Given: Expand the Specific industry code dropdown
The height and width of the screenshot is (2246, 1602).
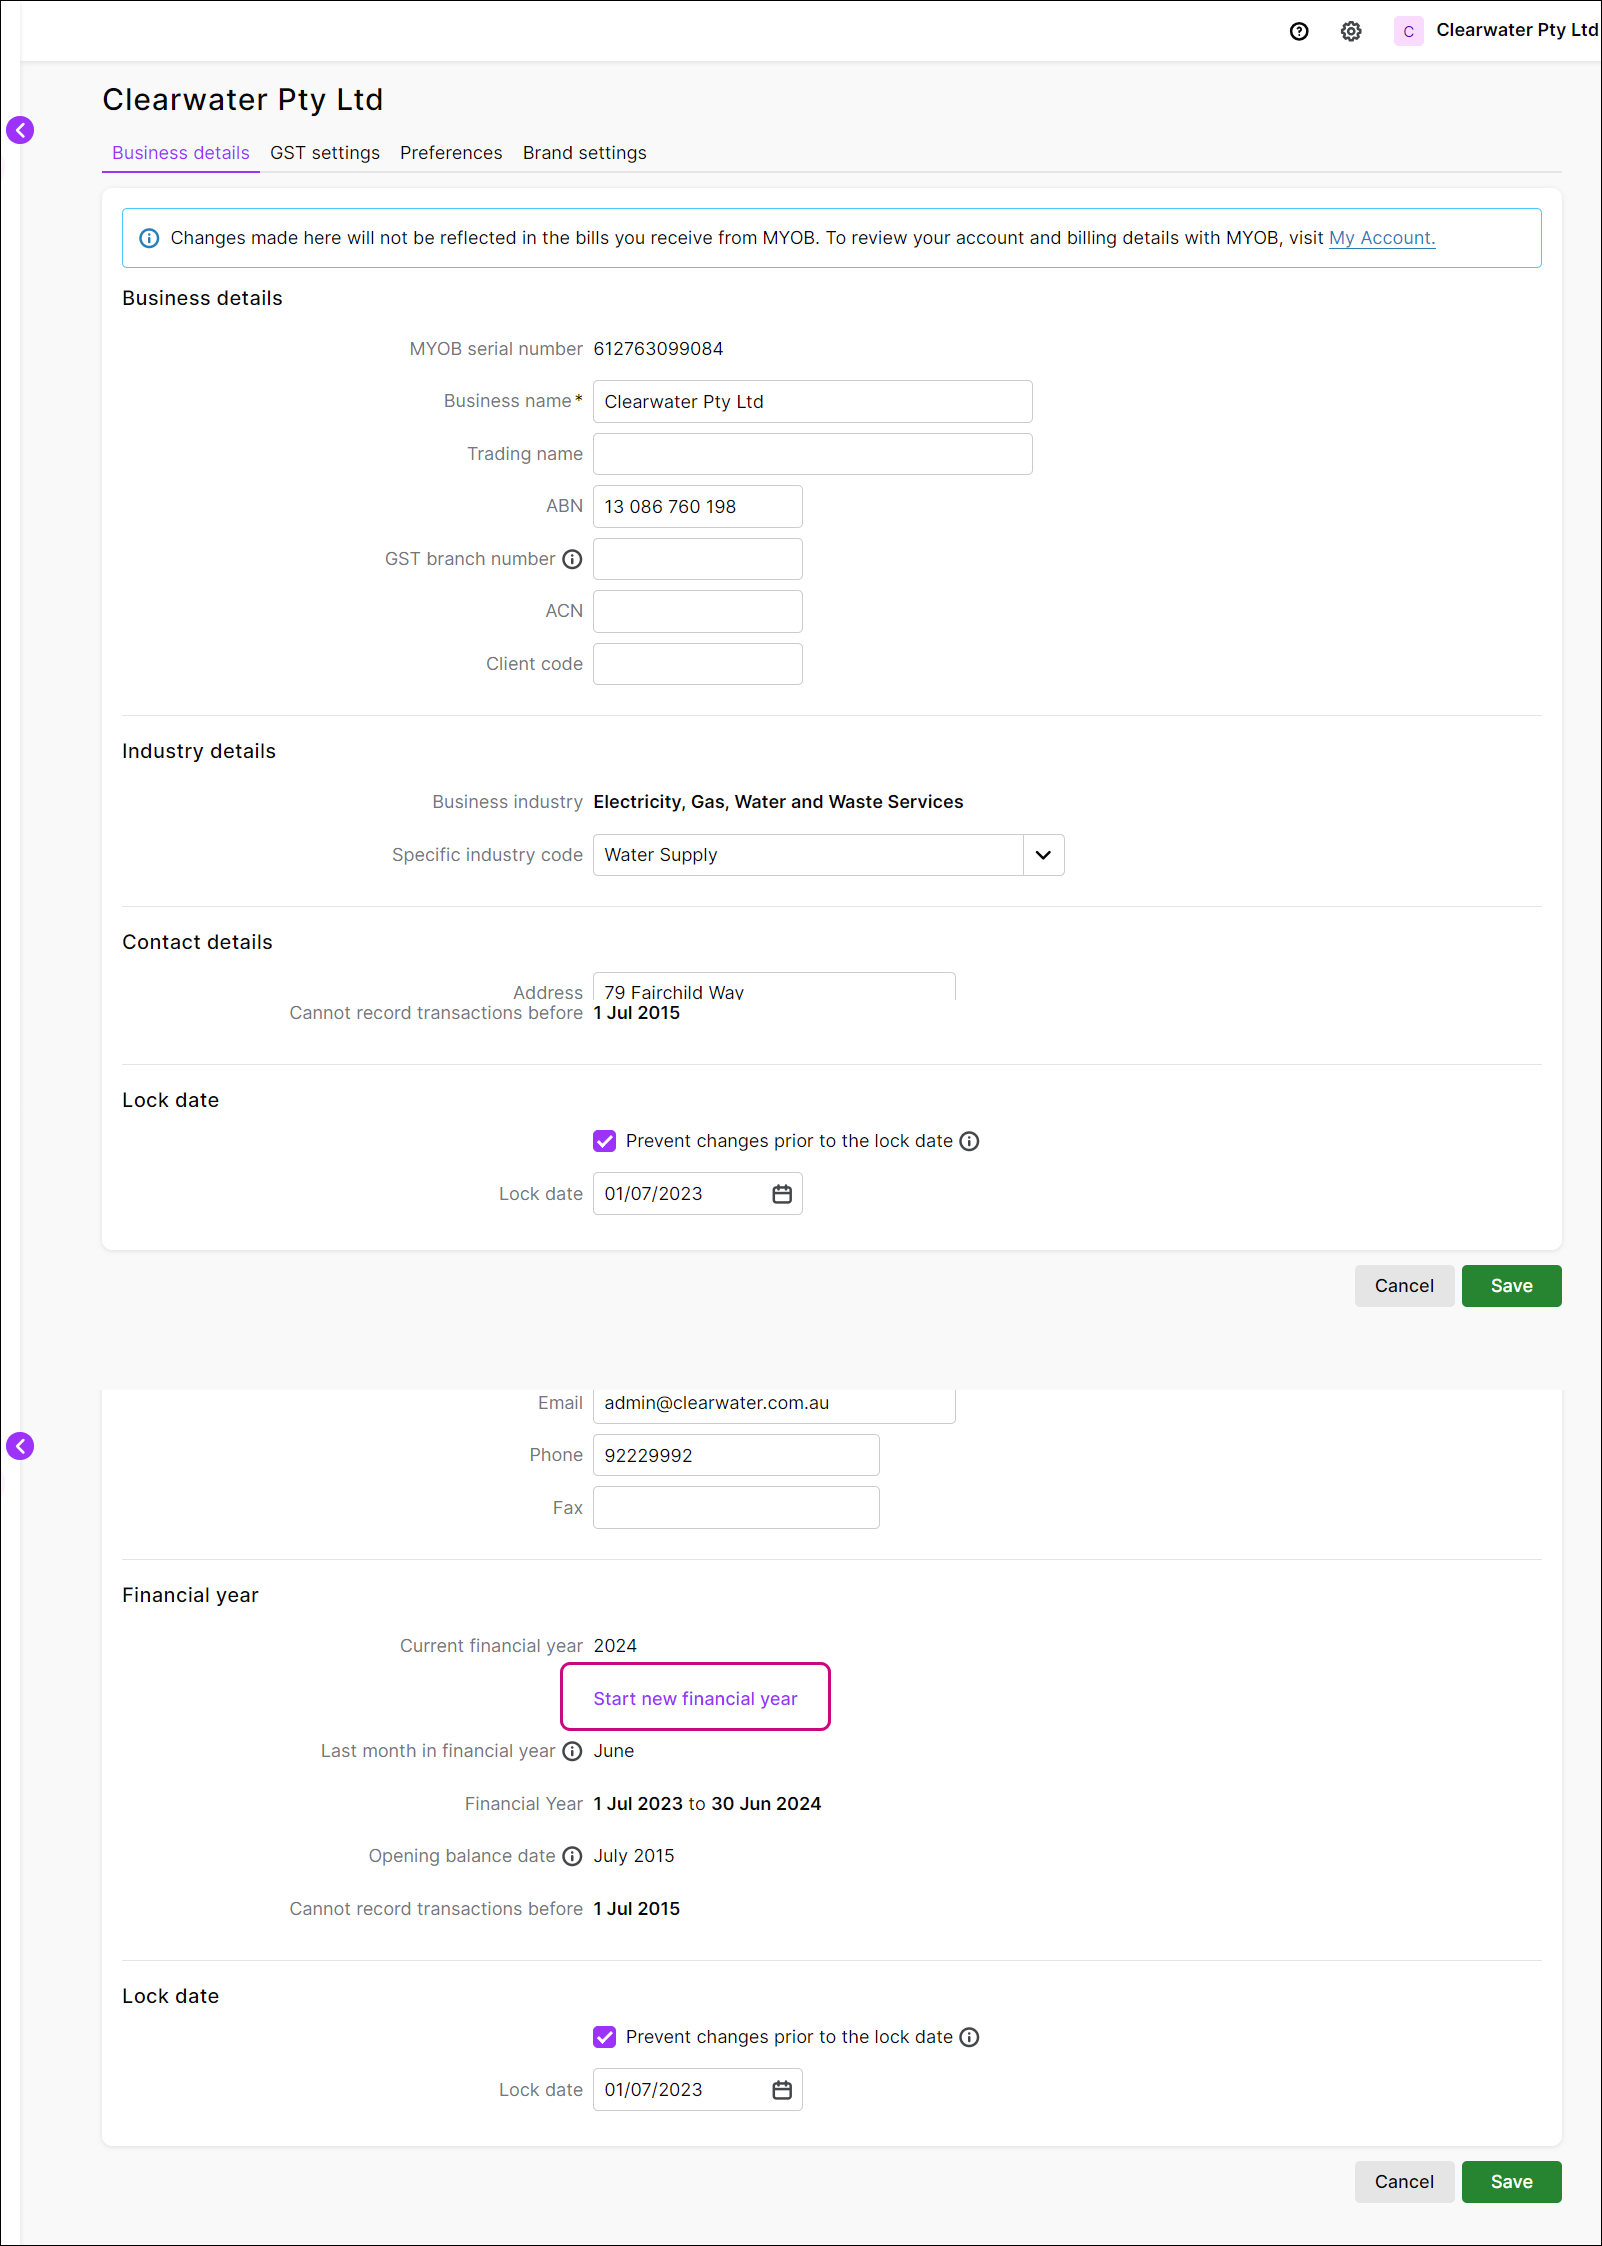Looking at the screenshot, I should point(1043,855).
